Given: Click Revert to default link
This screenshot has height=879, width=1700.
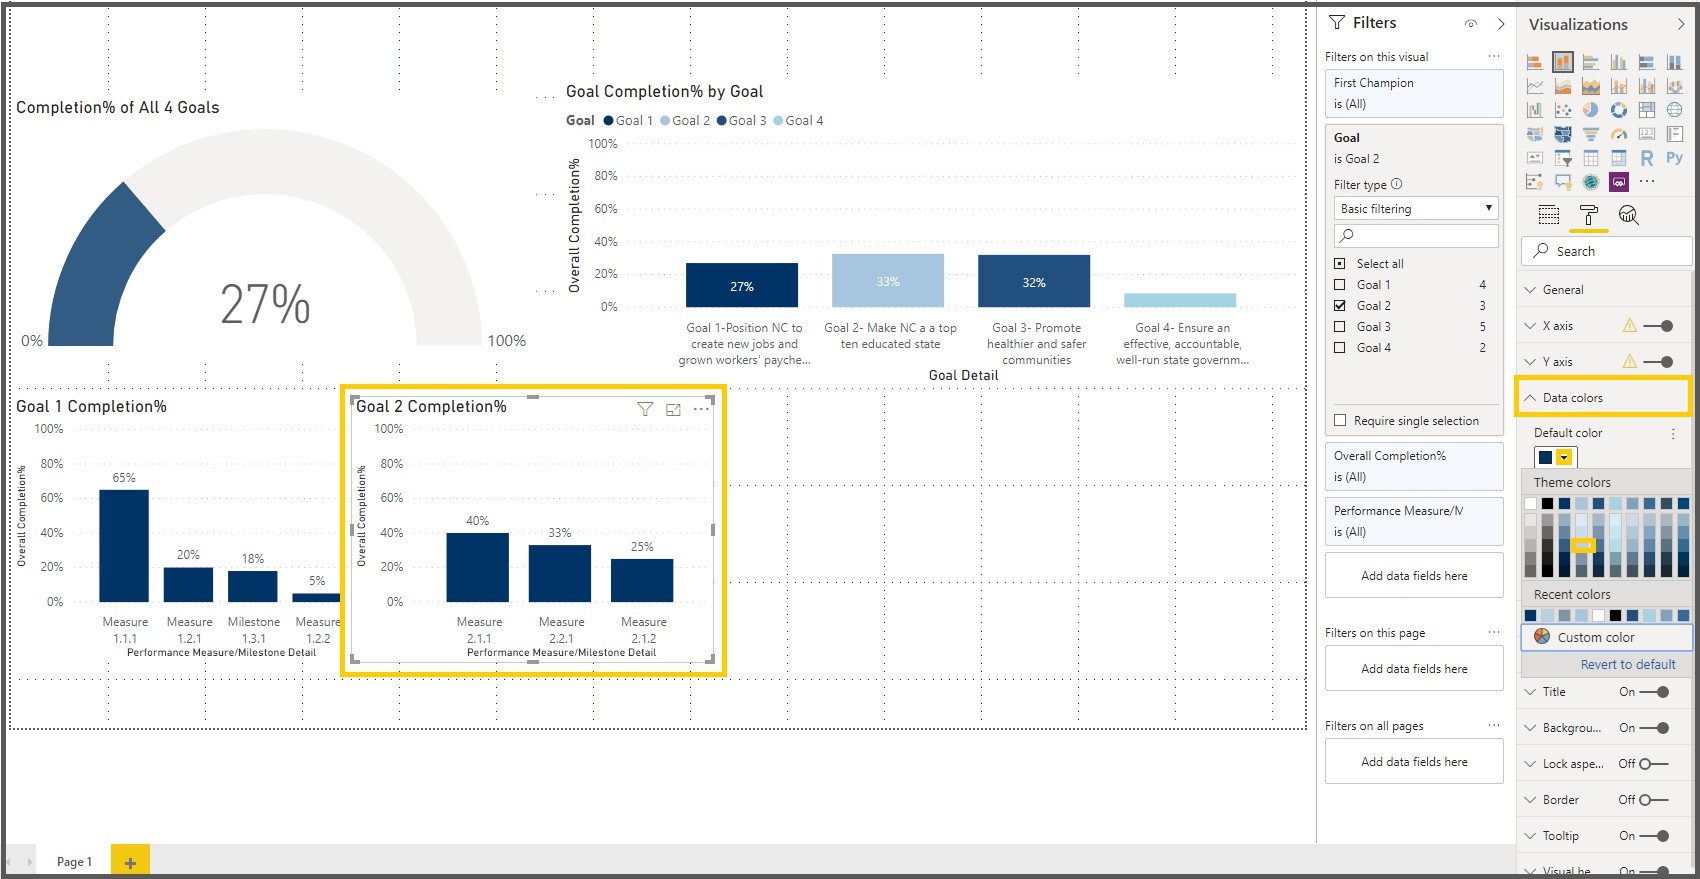Looking at the screenshot, I should [1628, 665].
